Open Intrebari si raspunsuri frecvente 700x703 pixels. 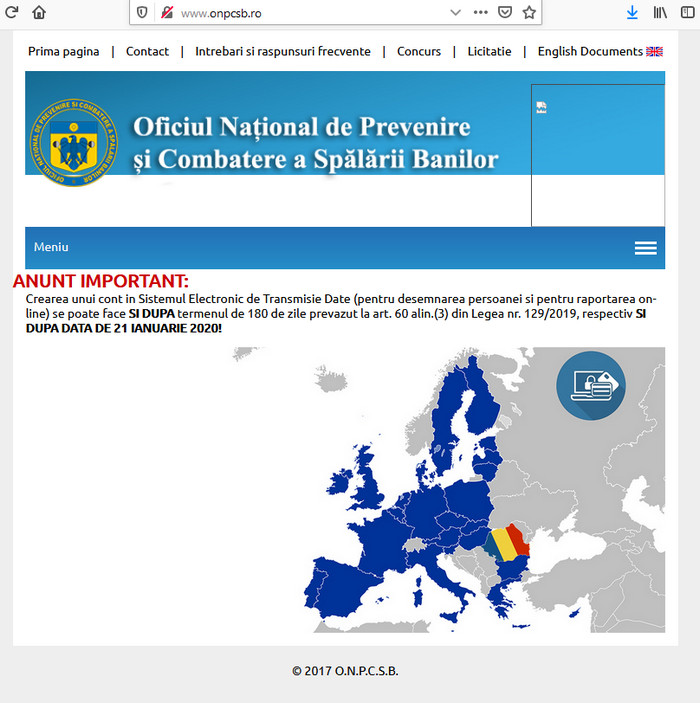tap(283, 52)
